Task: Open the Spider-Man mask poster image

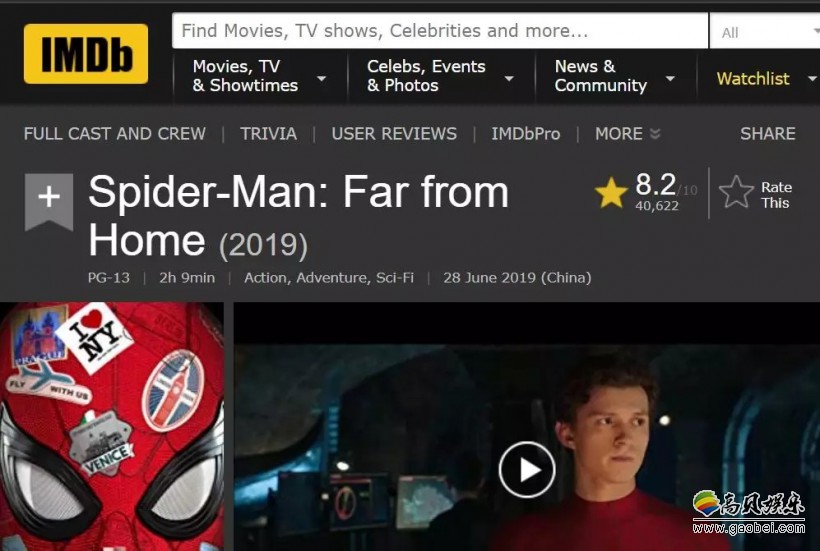Action: pos(112,427)
